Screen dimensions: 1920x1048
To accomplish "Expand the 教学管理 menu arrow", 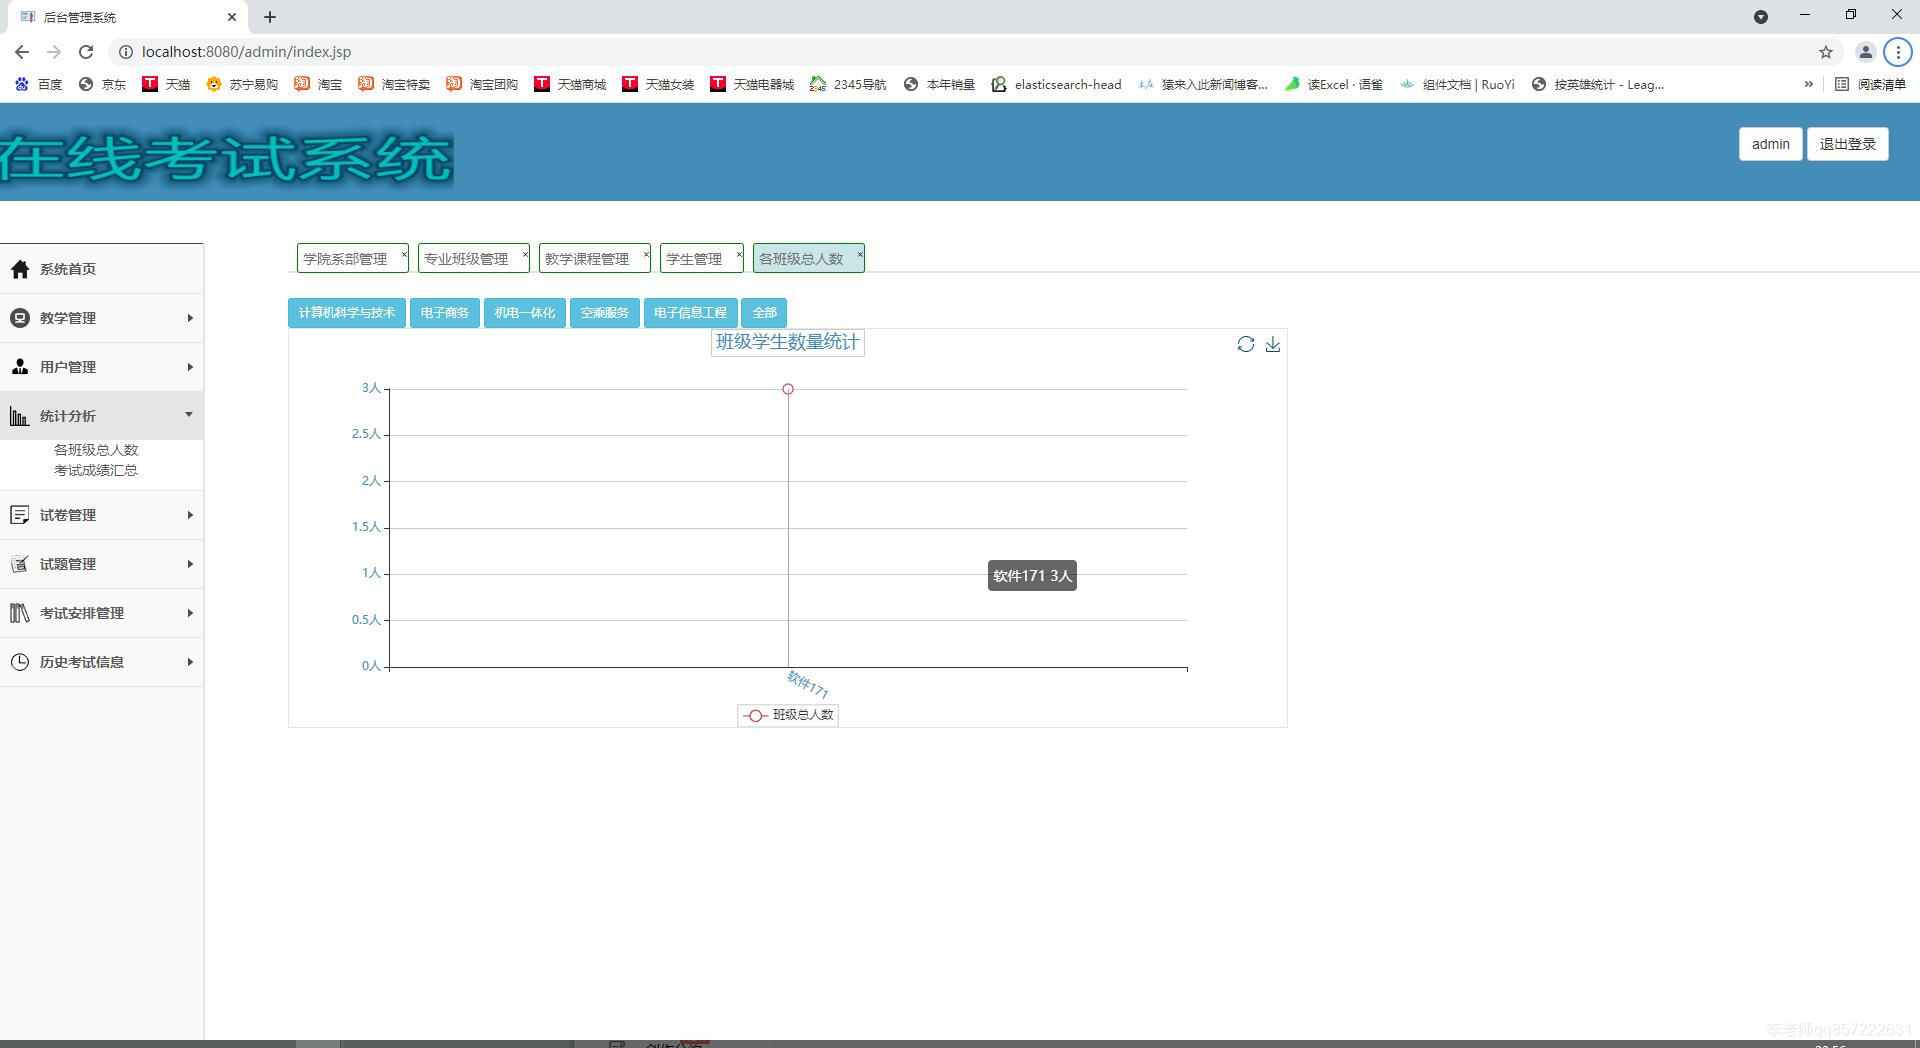I will click(x=190, y=317).
